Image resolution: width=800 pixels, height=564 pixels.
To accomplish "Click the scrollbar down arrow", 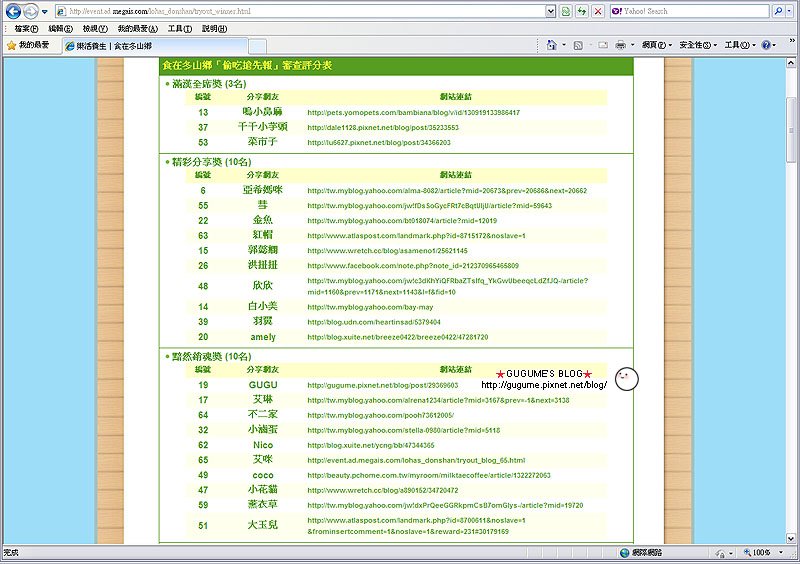I will (791, 538).
